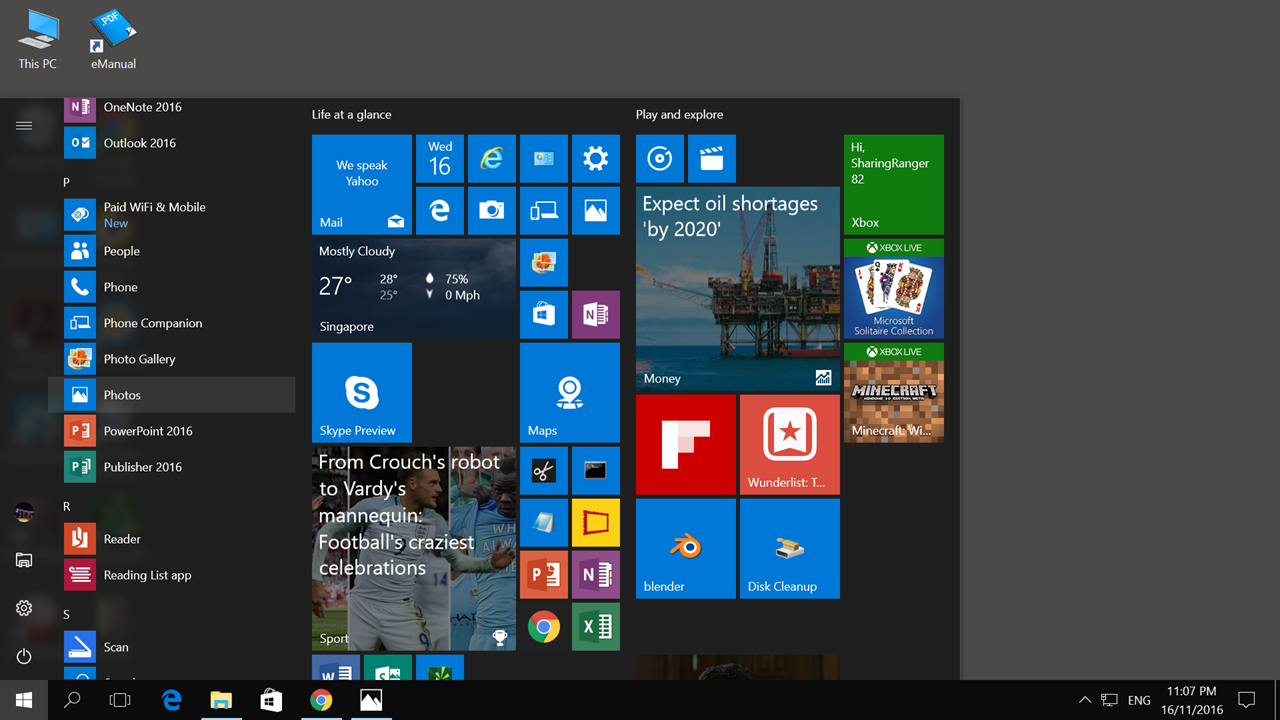Show hidden icons in the system tray
This screenshot has width=1280, height=720.
click(1085, 700)
